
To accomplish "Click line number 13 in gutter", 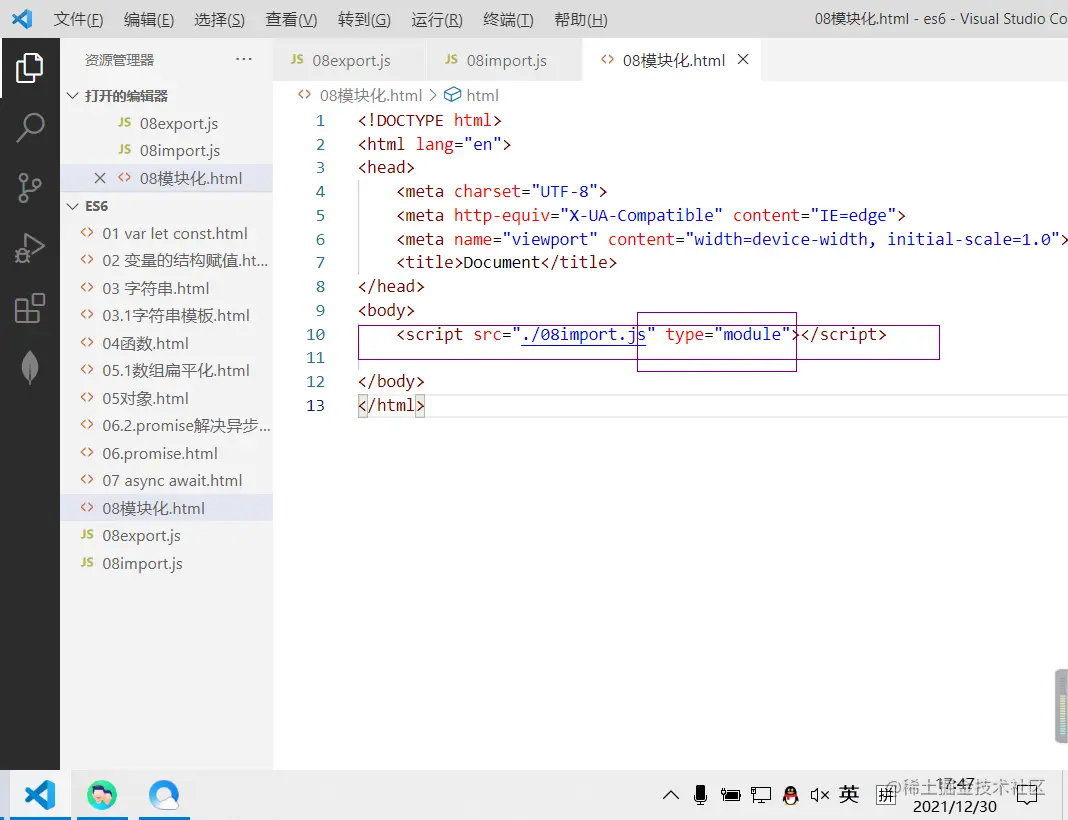I will coord(315,406).
